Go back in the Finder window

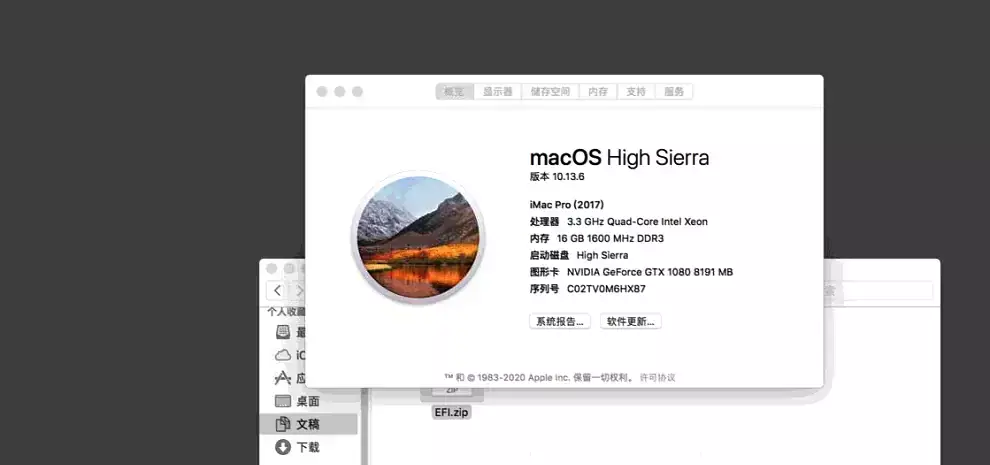[278, 291]
